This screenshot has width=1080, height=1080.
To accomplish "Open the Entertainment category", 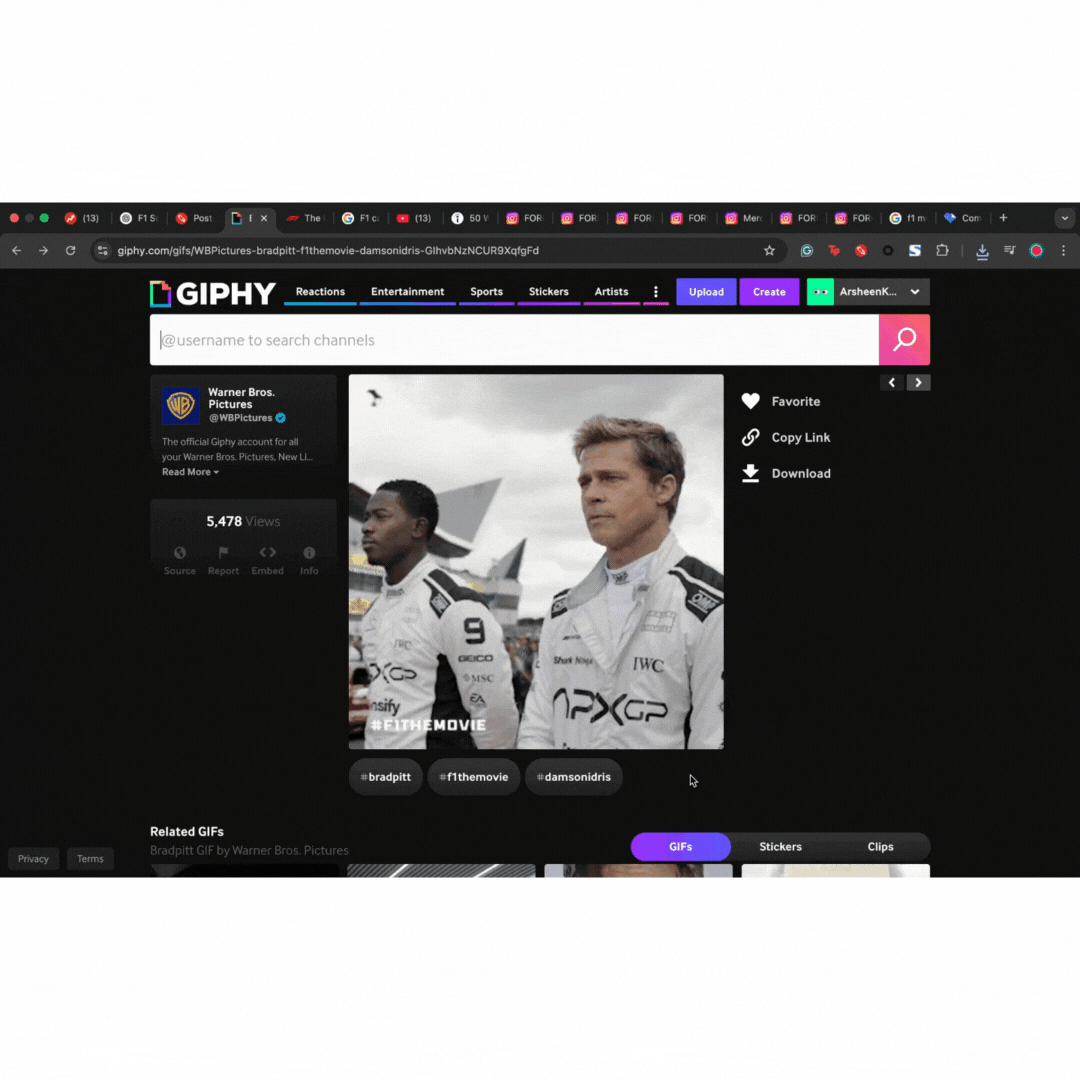I will coord(407,291).
